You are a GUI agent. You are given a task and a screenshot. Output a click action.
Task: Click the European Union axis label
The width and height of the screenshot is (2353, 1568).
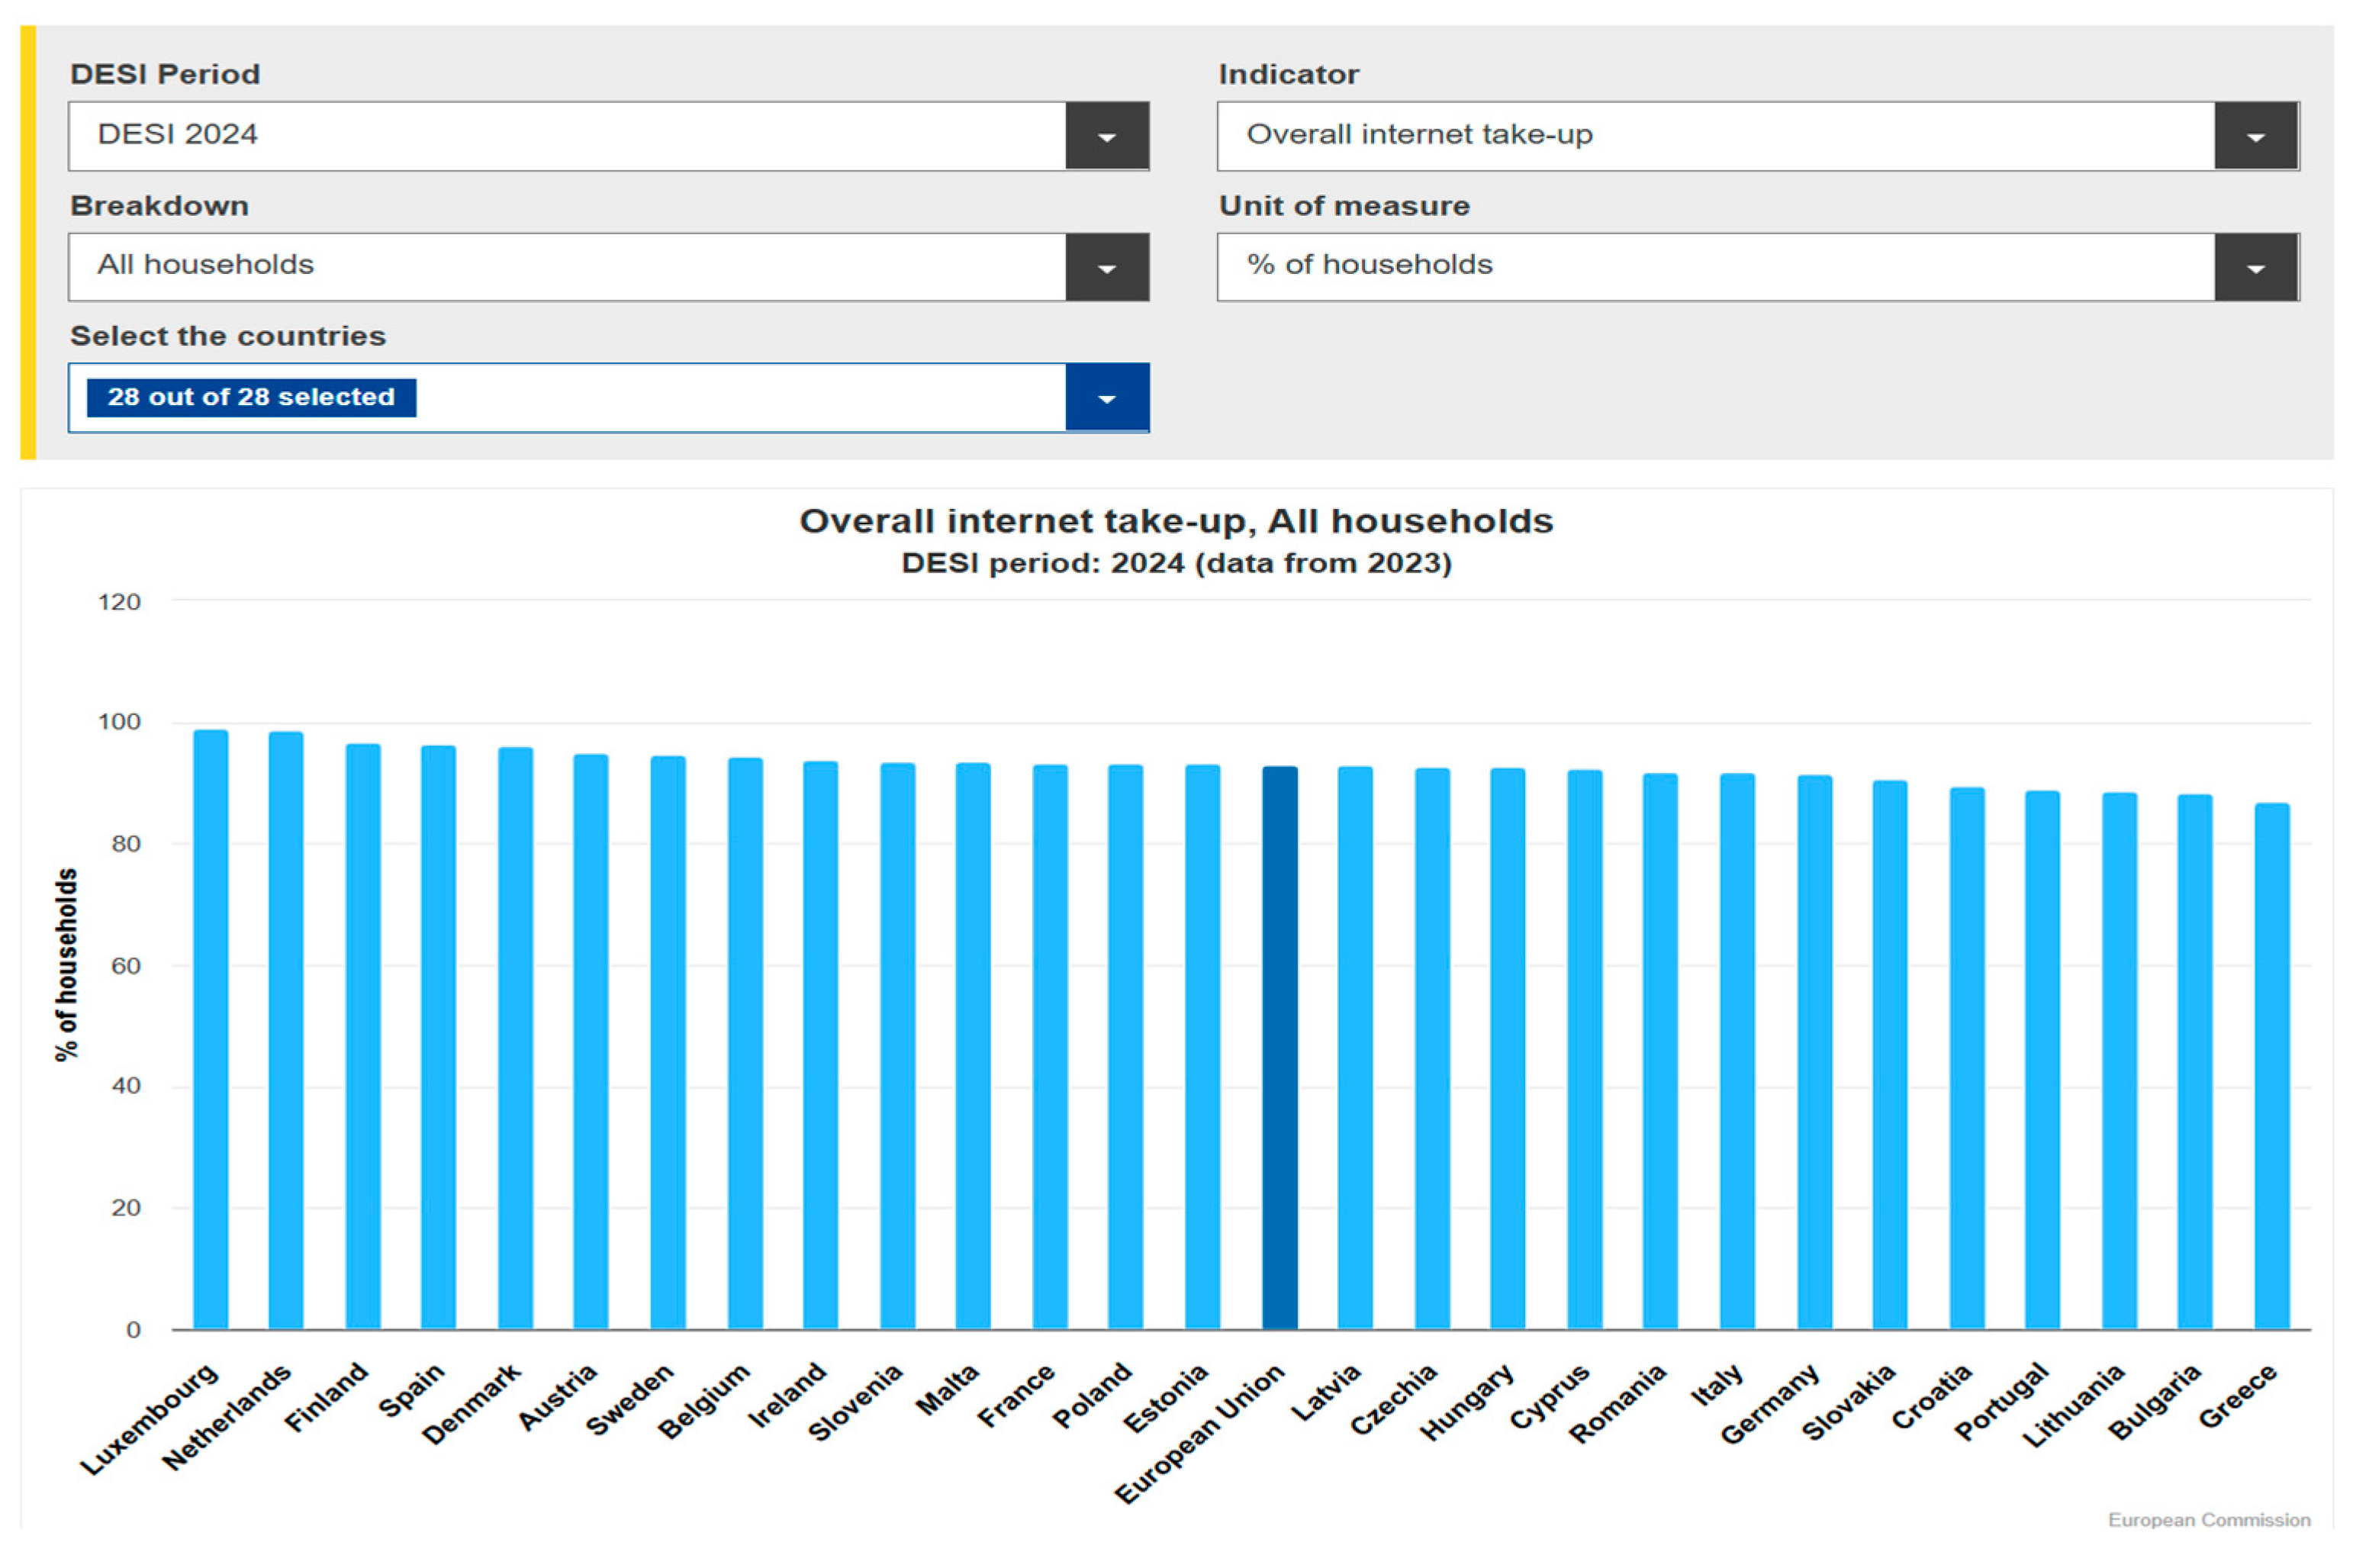(x=1199, y=1433)
